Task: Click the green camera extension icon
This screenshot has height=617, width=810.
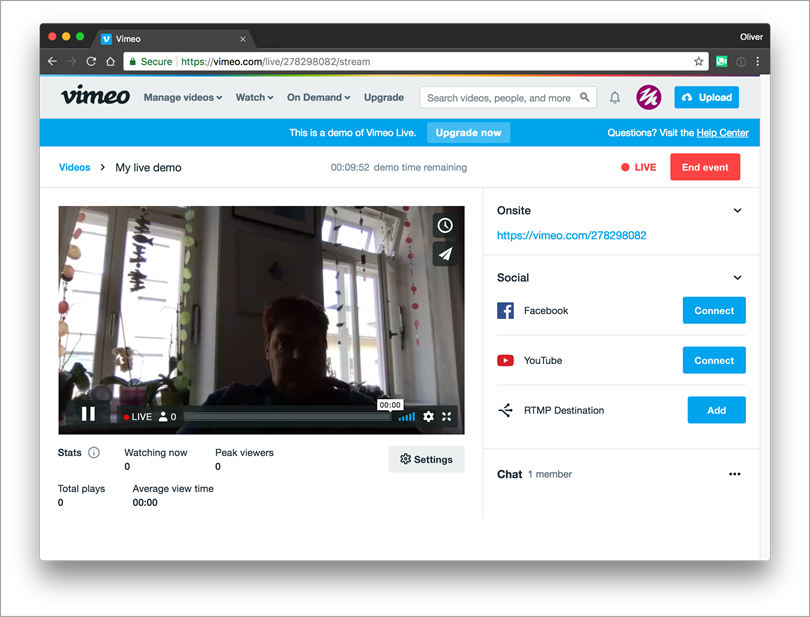Action: click(722, 61)
